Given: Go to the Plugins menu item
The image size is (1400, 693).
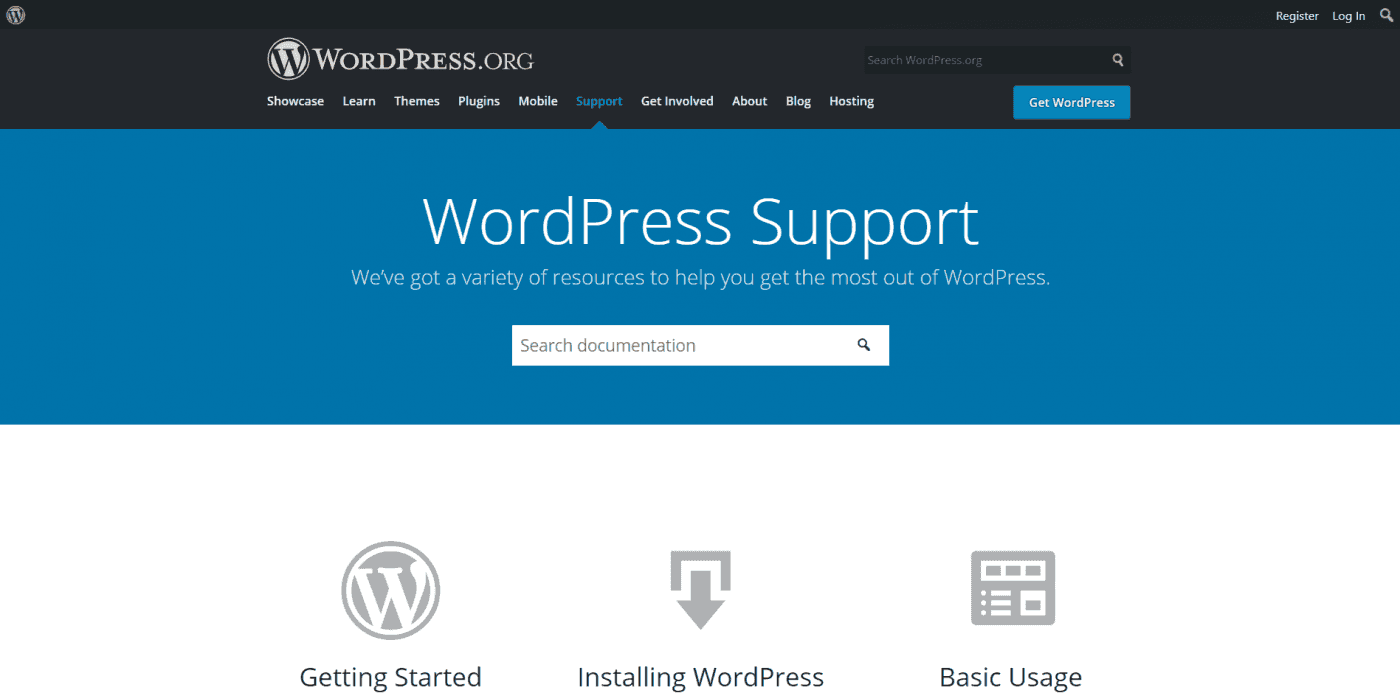Looking at the screenshot, I should [x=479, y=101].
